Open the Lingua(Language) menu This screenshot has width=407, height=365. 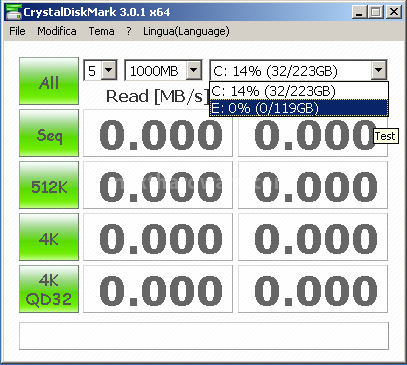click(186, 31)
